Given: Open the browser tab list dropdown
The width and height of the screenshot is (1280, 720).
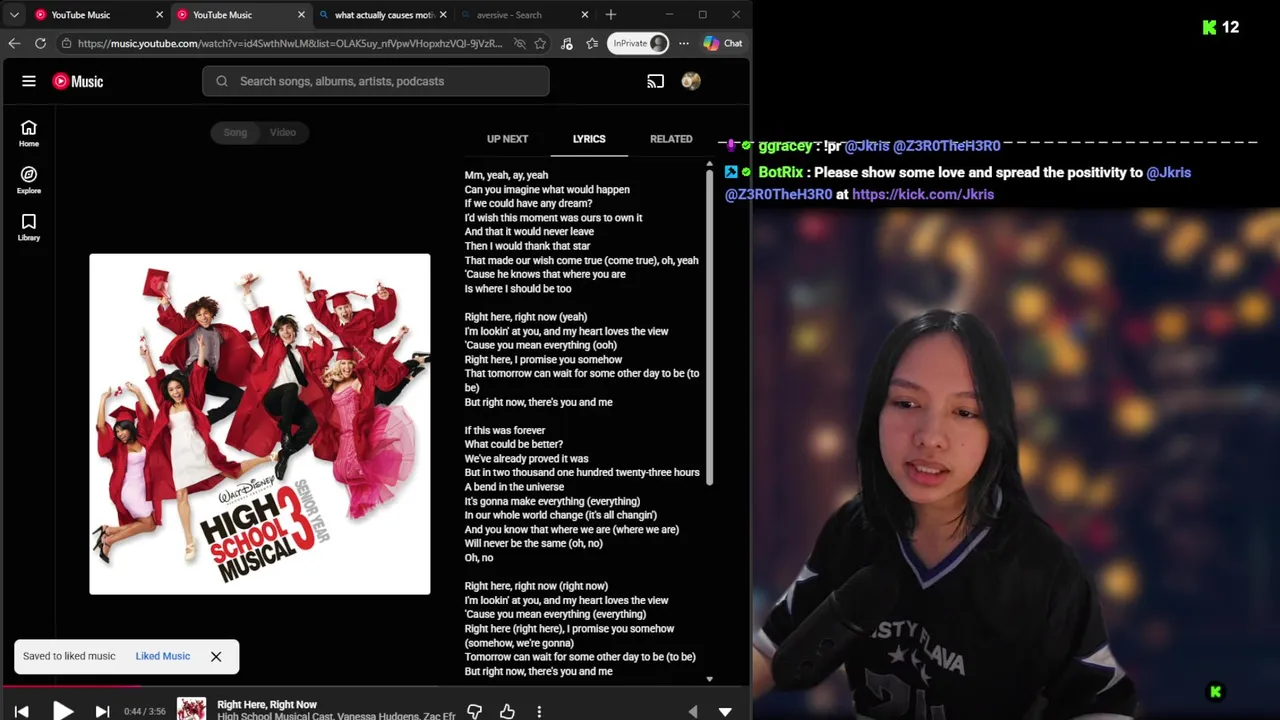Looking at the screenshot, I should 14,15.
